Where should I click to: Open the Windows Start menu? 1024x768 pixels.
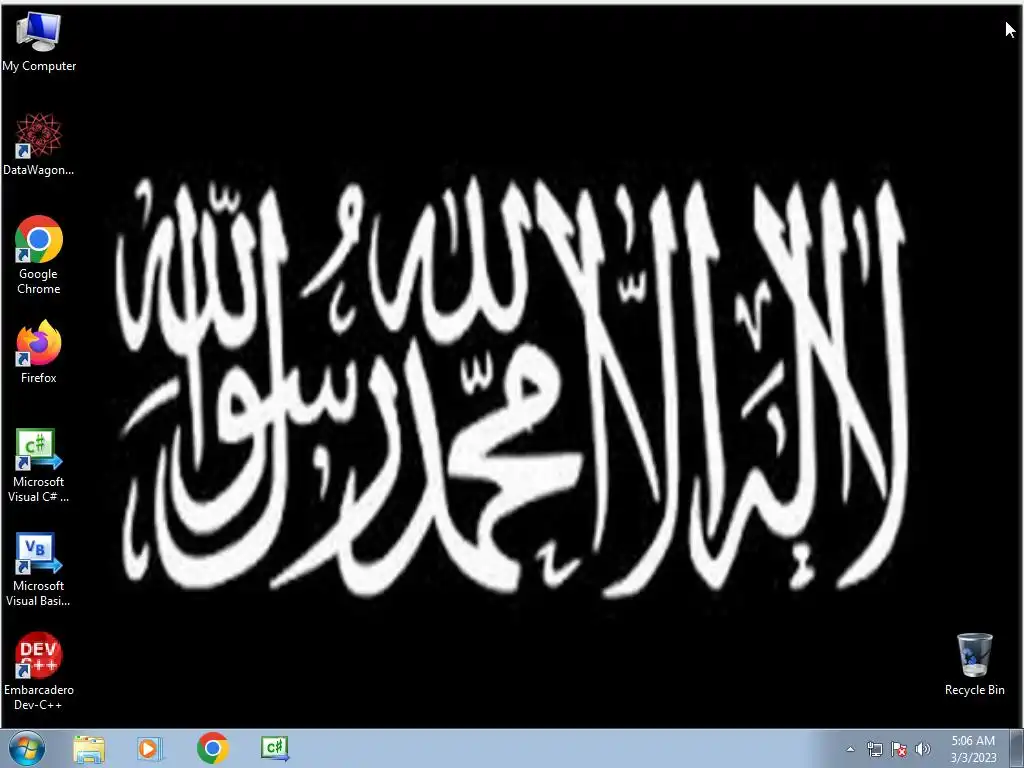(x=27, y=748)
